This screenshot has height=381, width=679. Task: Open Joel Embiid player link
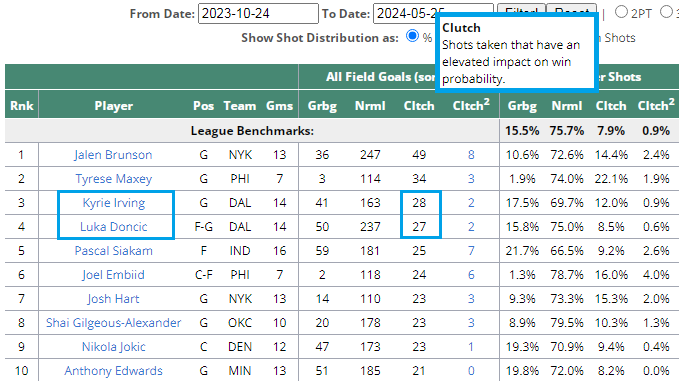[x=113, y=275]
